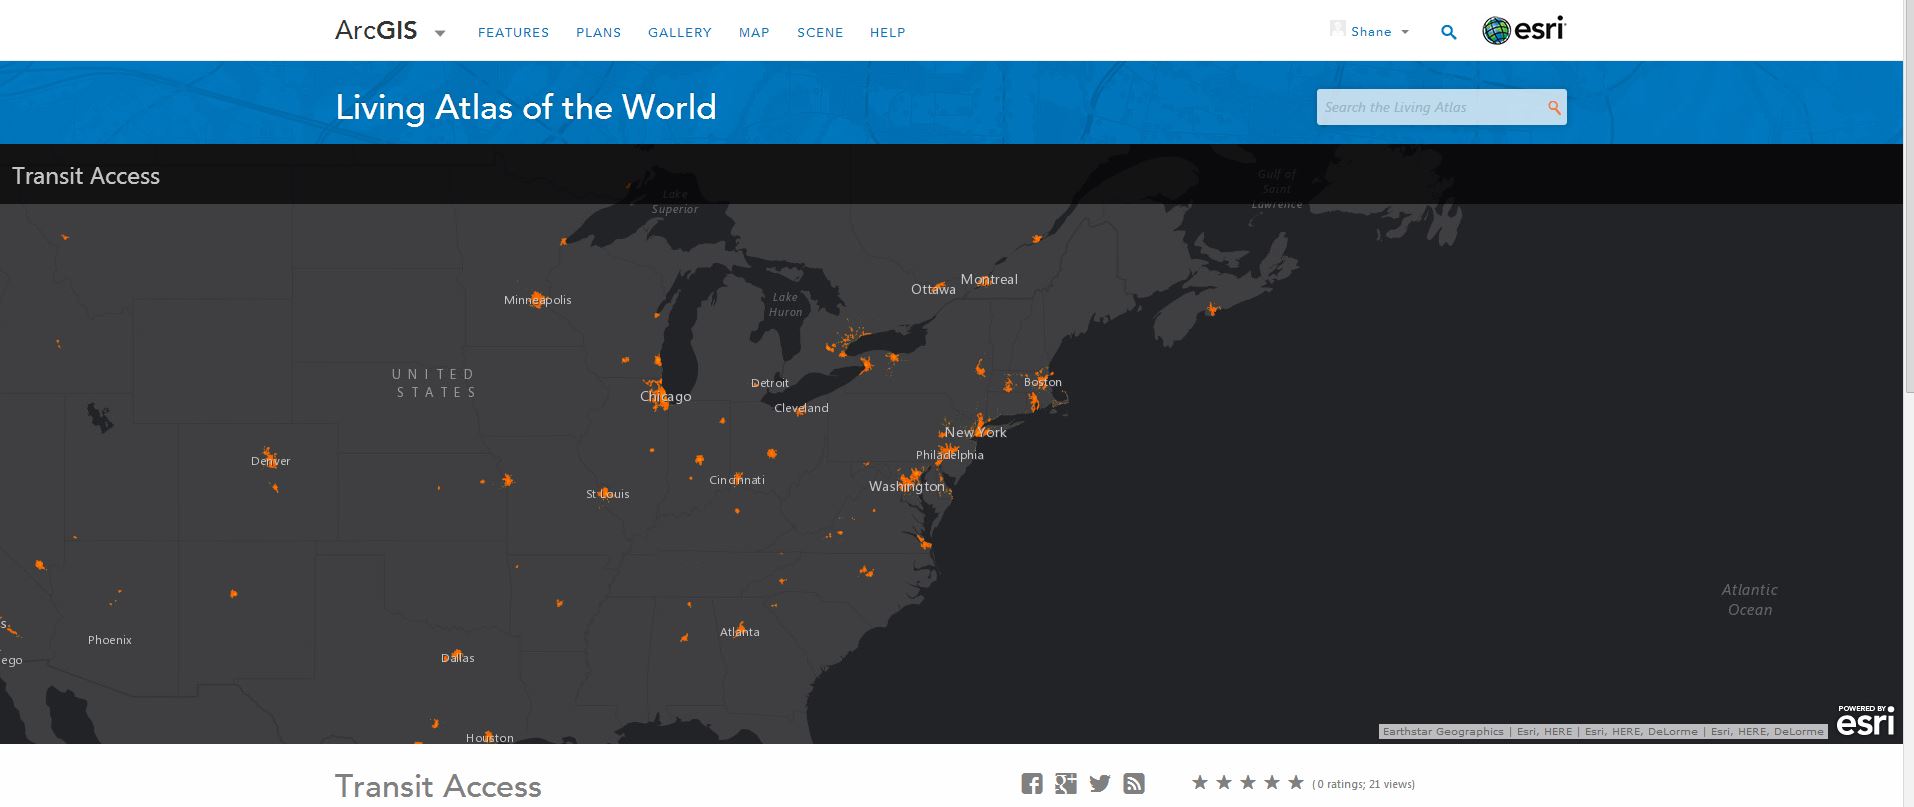Click the Atlantic Ocean label on the map
Viewport: 1914px width, 807px height.
pyautogui.click(x=1750, y=600)
